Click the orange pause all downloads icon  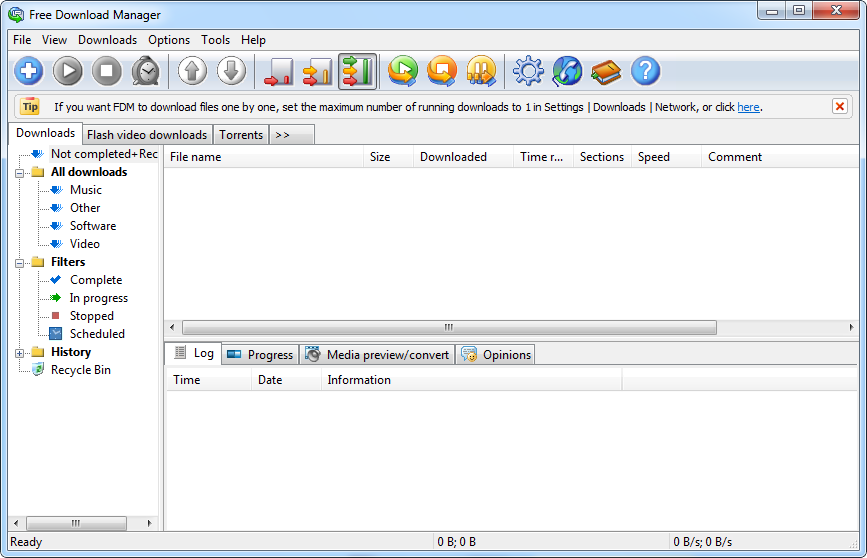pos(481,71)
